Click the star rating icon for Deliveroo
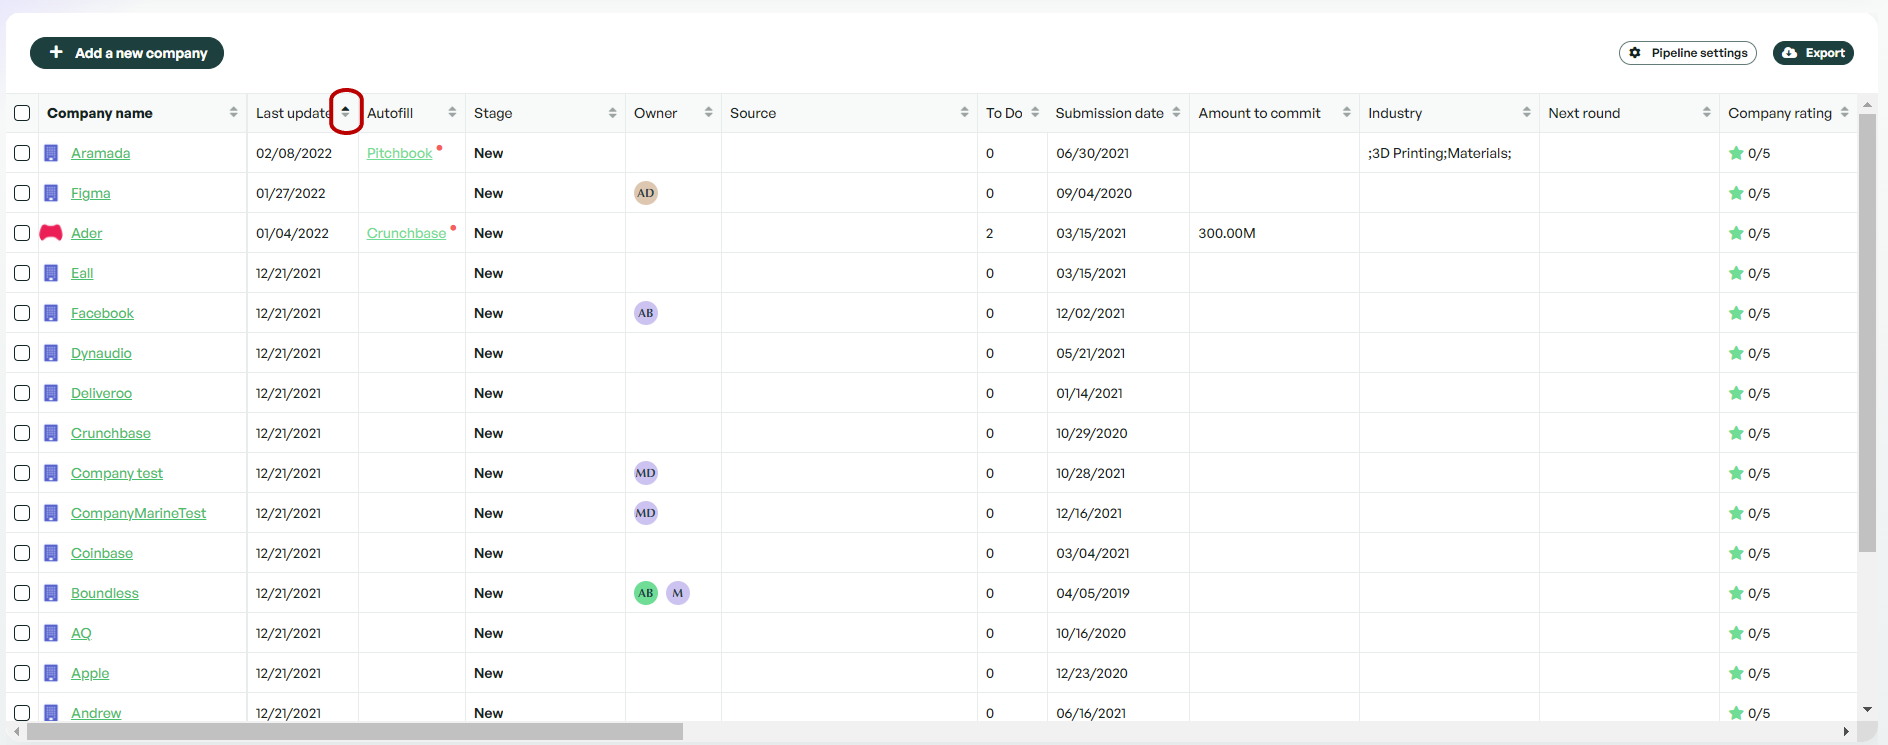Viewport: 1888px width, 745px height. click(1736, 393)
